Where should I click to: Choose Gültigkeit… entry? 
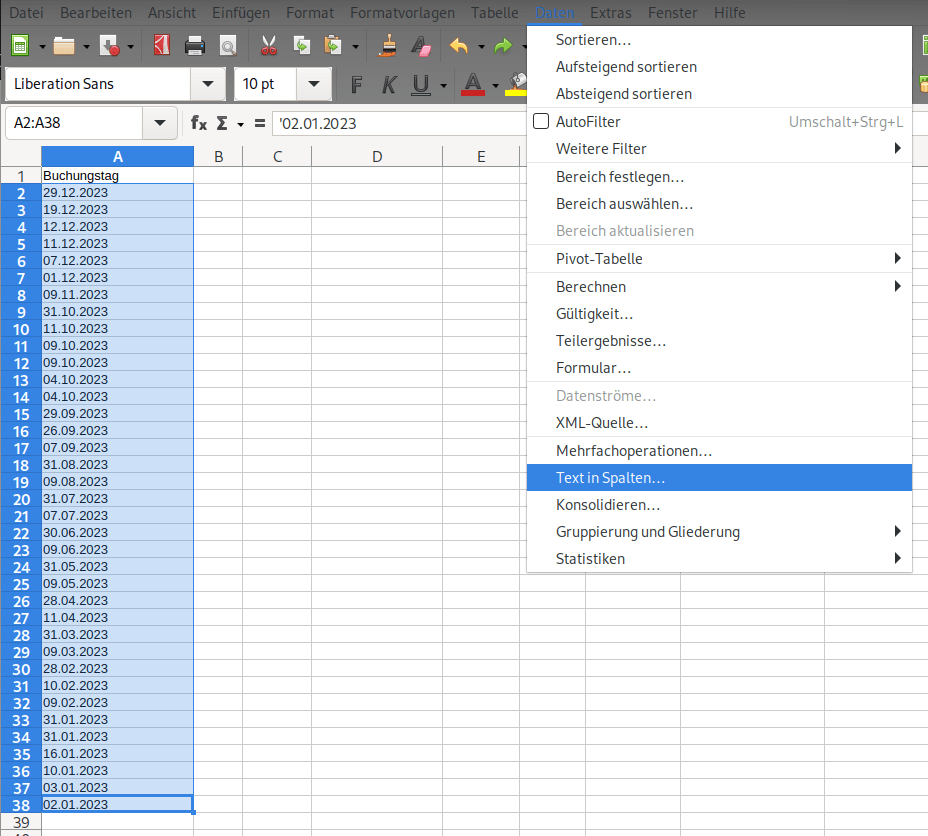pyautogui.click(x=719, y=314)
